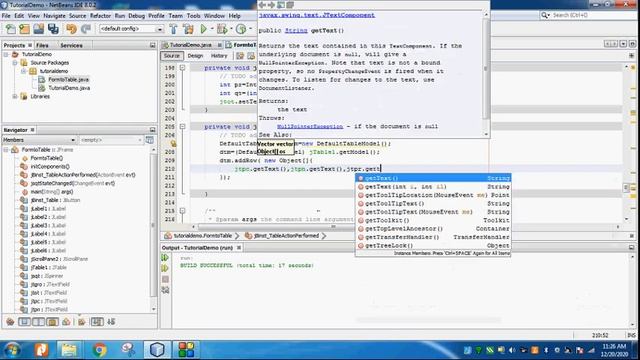Rerun via the top Output green arrow
Viewport: 640px width, 360px height.
click(x=165, y=258)
